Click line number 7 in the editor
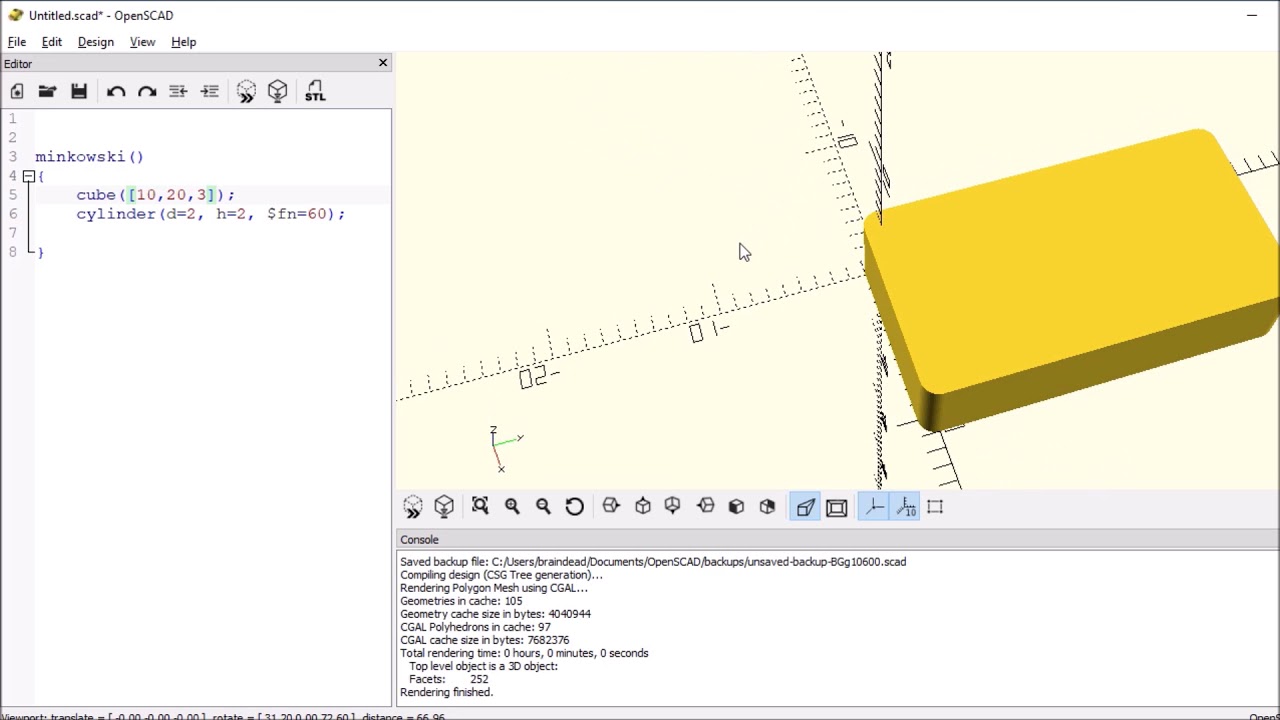1280x720 pixels. click(x=13, y=233)
